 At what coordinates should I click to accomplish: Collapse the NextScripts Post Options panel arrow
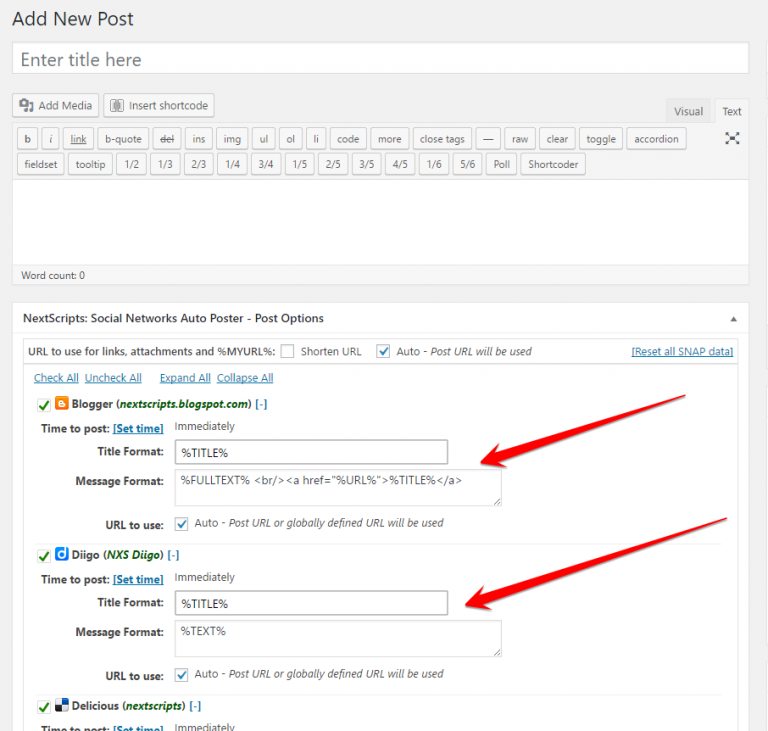click(x=733, y=319)
